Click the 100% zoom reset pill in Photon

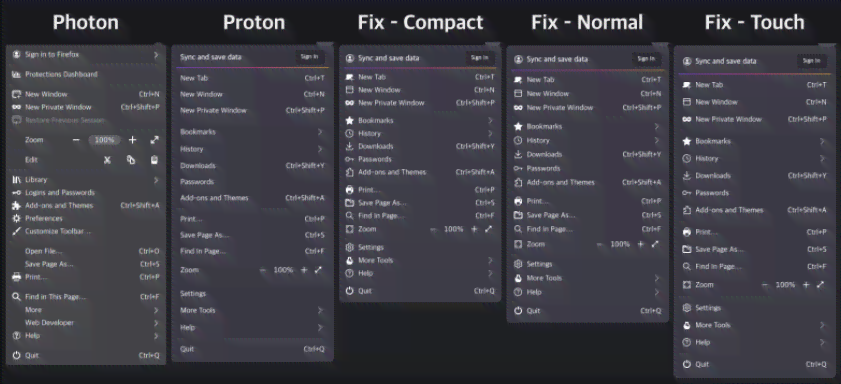[x=105, y=140]
